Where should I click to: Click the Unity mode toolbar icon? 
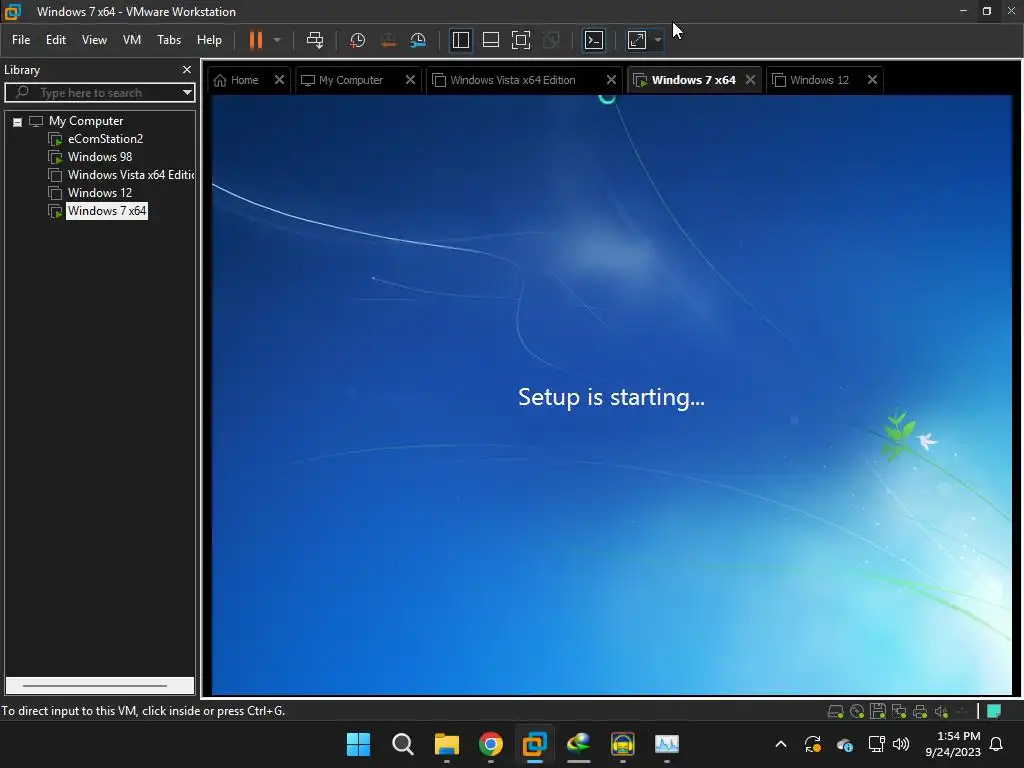click(x=551, y=40)
